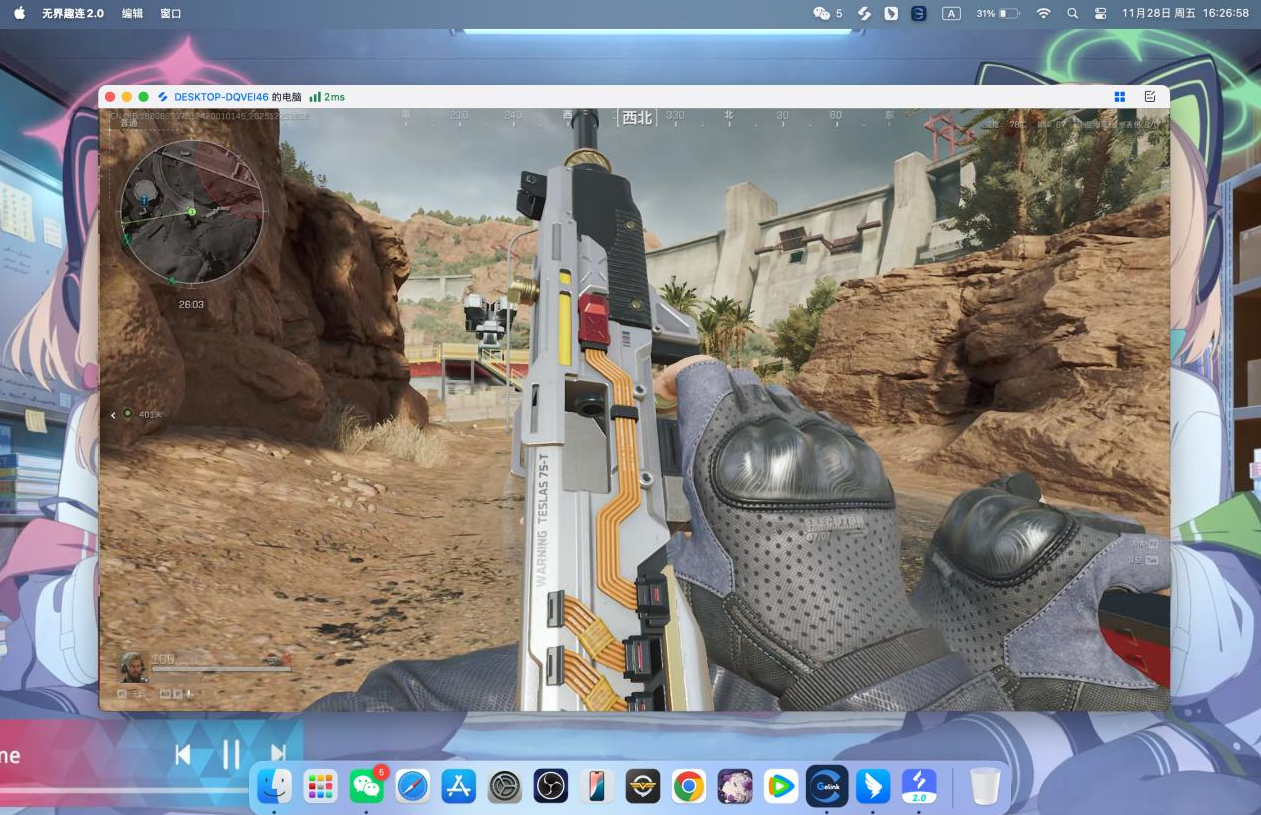This screenshot has height=815, width=1261.
Task: Launch Gelink app in the dock
Action: point(827,787)
